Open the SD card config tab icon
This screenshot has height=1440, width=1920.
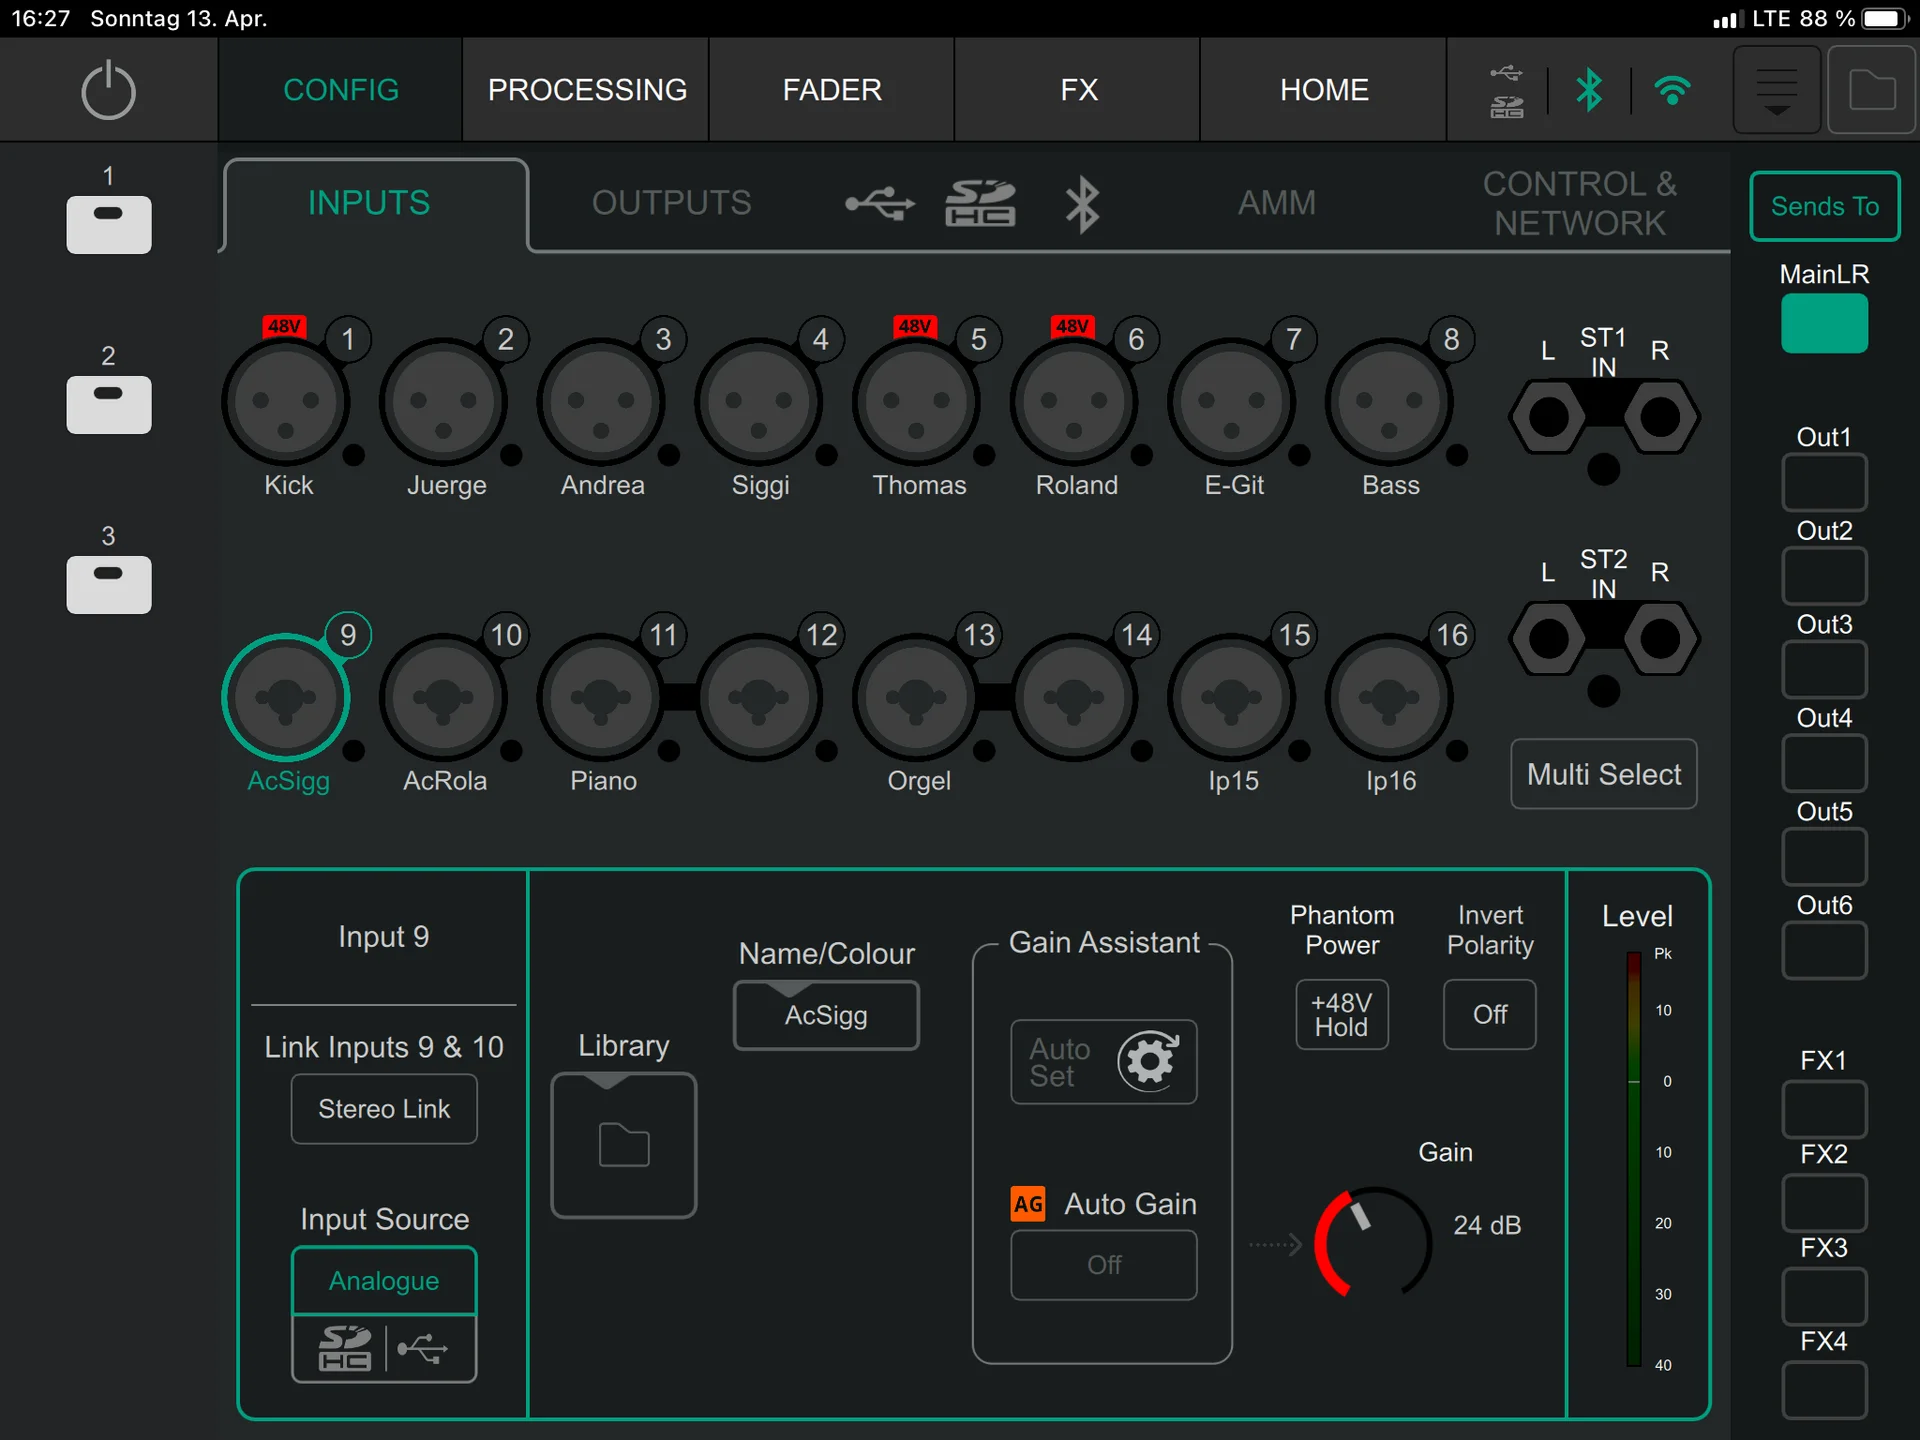980,203
